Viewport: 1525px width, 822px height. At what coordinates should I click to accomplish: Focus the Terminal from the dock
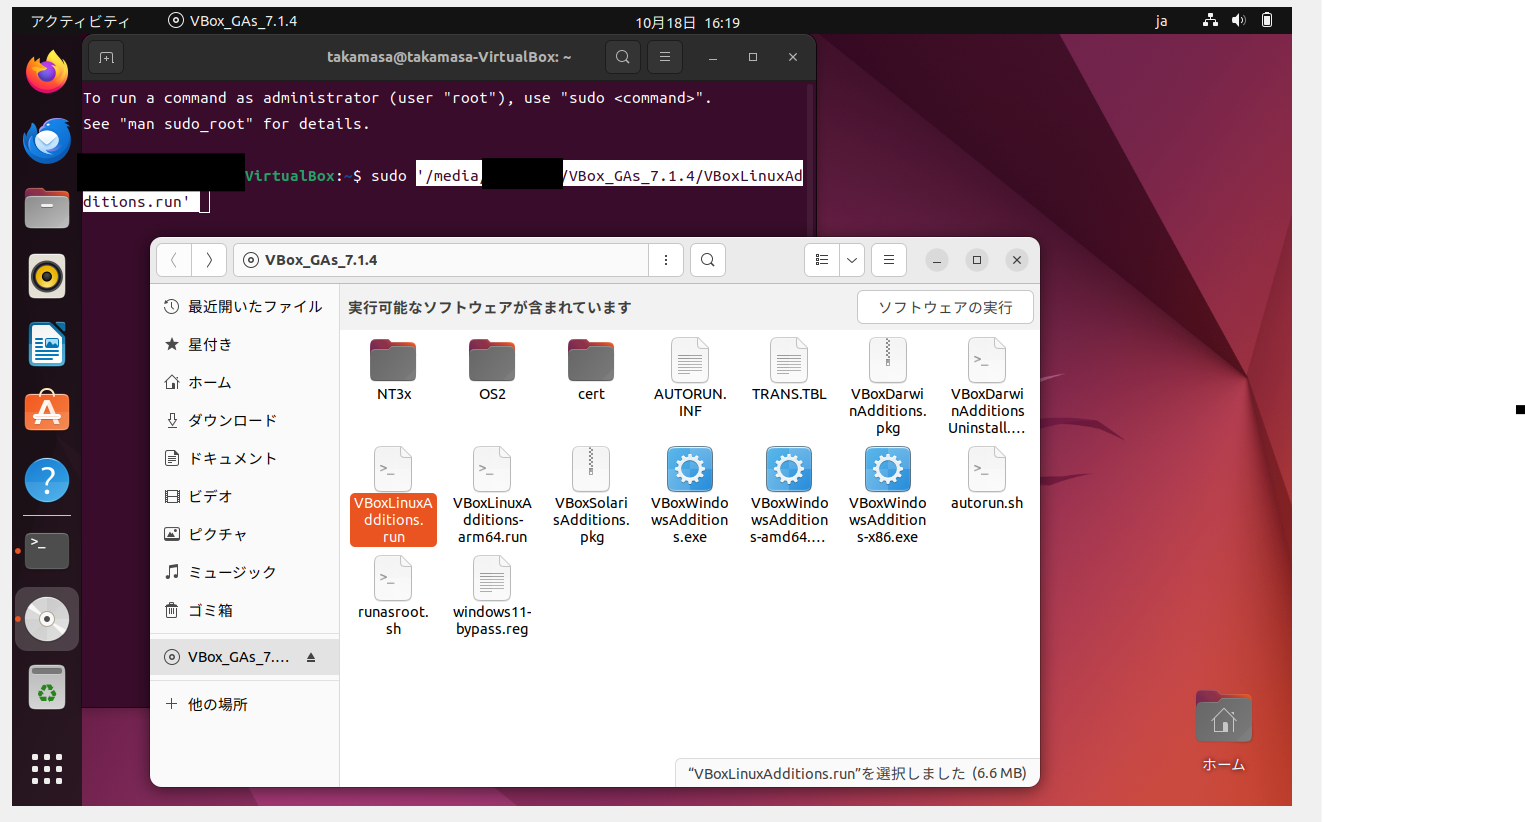(47, 551)
